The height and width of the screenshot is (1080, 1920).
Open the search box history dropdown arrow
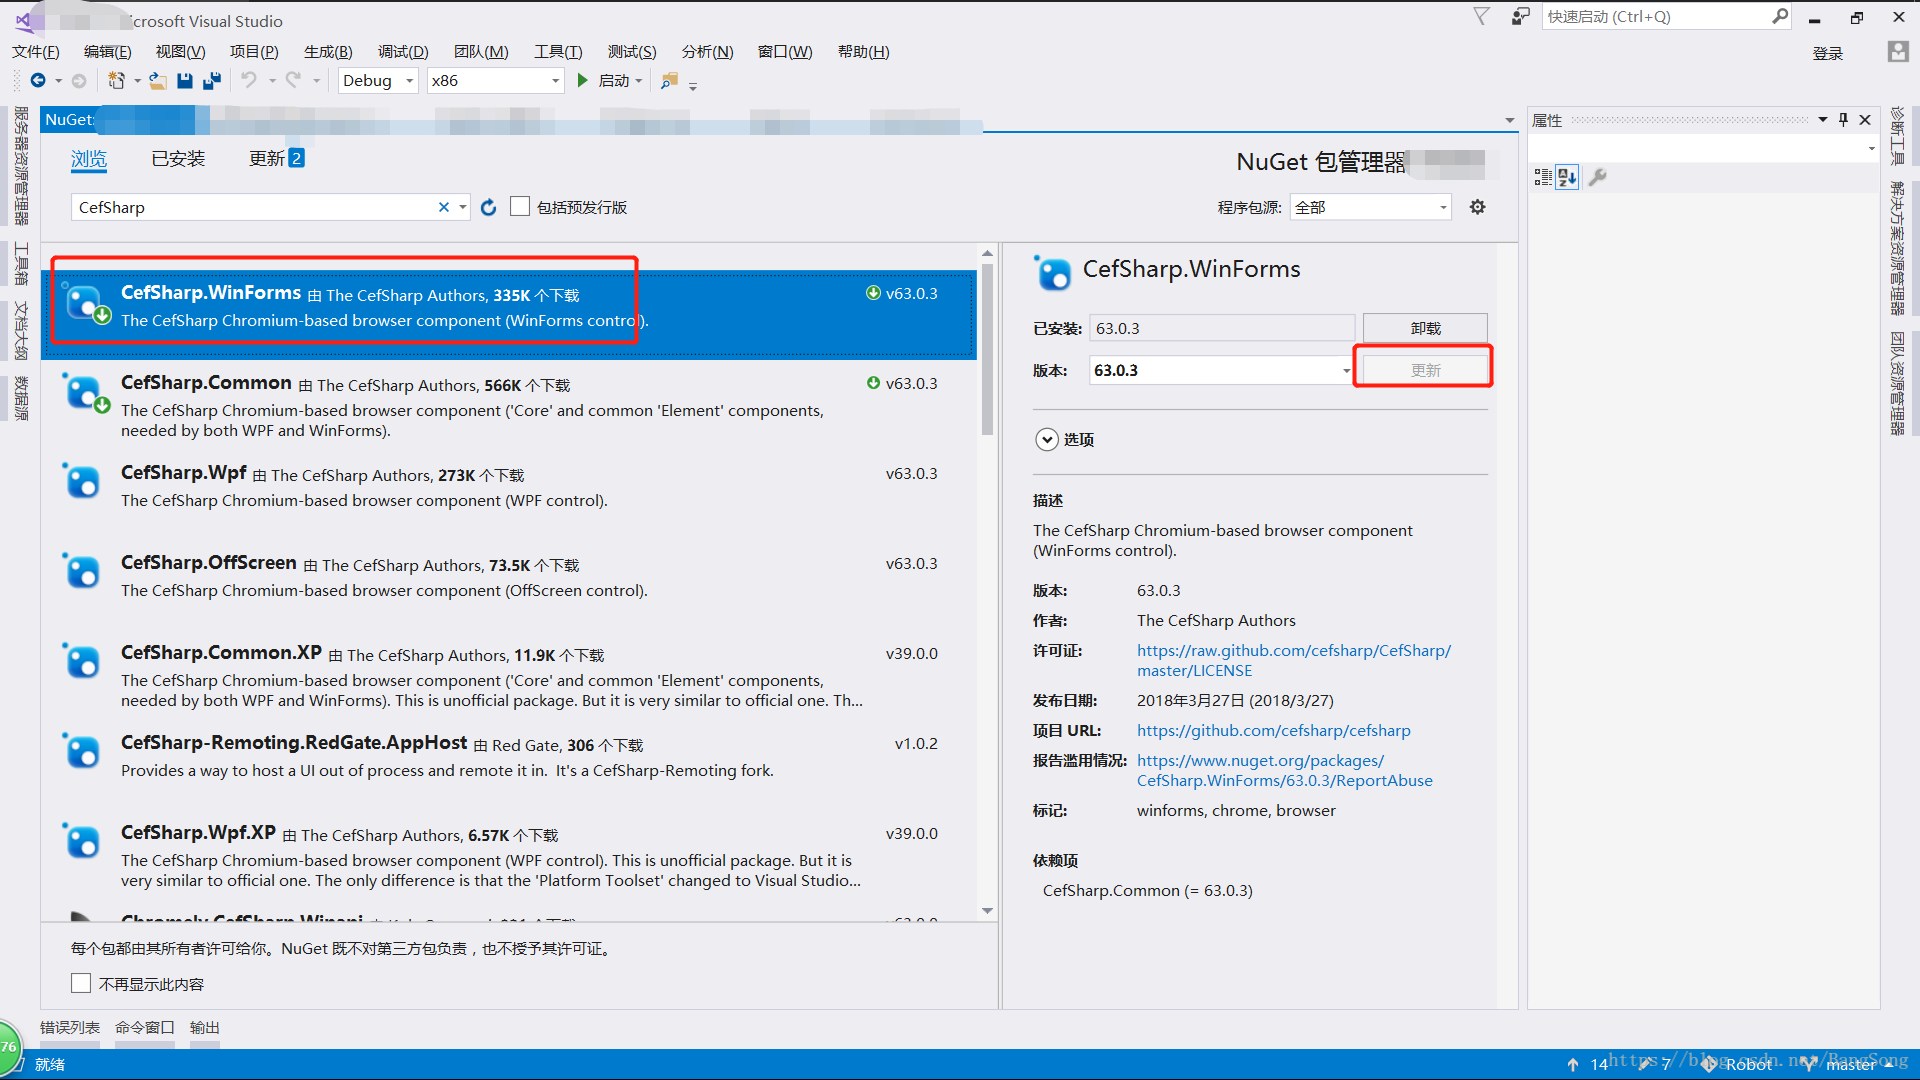(x=463, y=207)
